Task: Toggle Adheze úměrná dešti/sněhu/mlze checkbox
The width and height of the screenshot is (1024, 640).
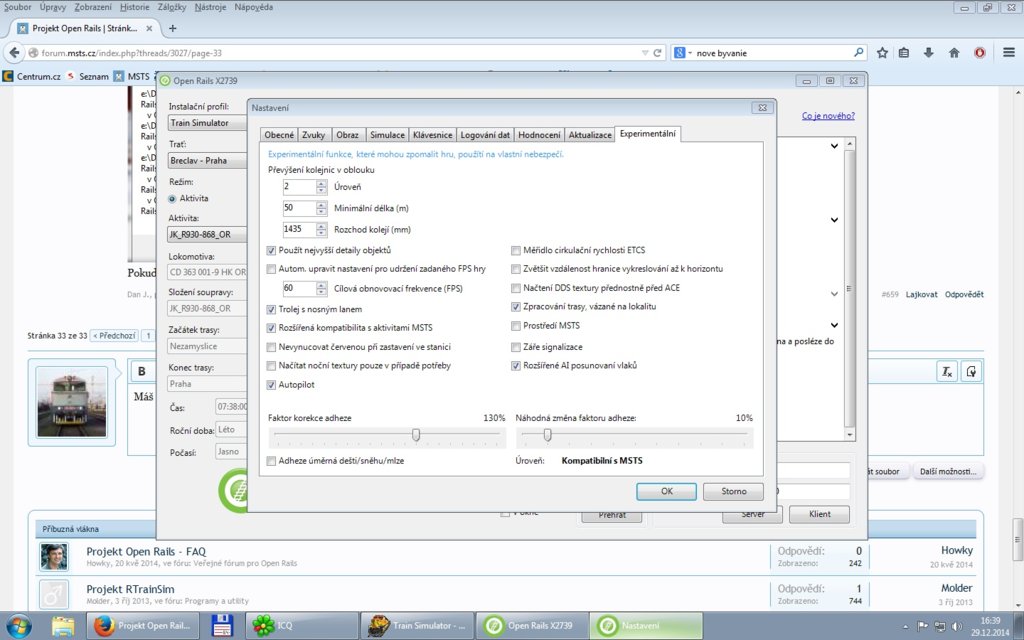Action: point(272,461)
